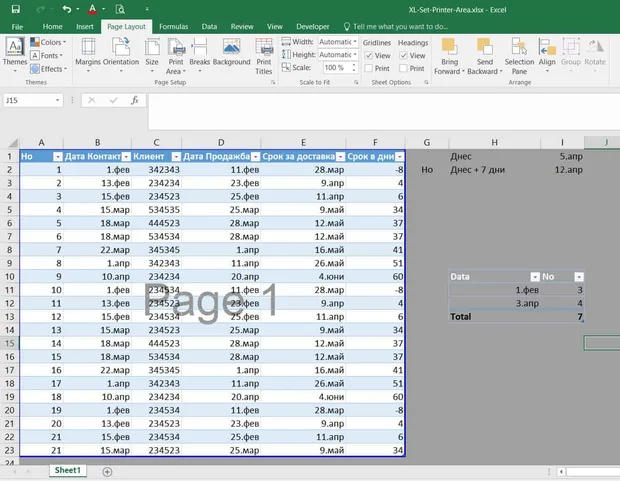Open Scale to Fit dialog launcher
This screenshot has width=620, height=481.
(x=356, y=82)
